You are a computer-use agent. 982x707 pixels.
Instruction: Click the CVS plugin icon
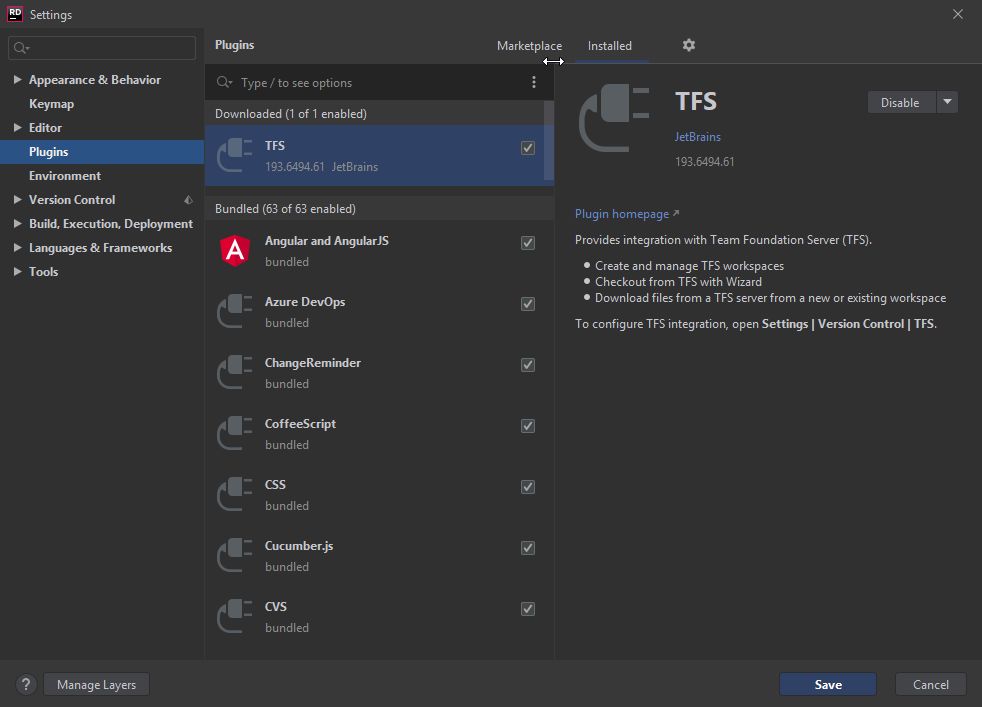(x=234, y=616)
